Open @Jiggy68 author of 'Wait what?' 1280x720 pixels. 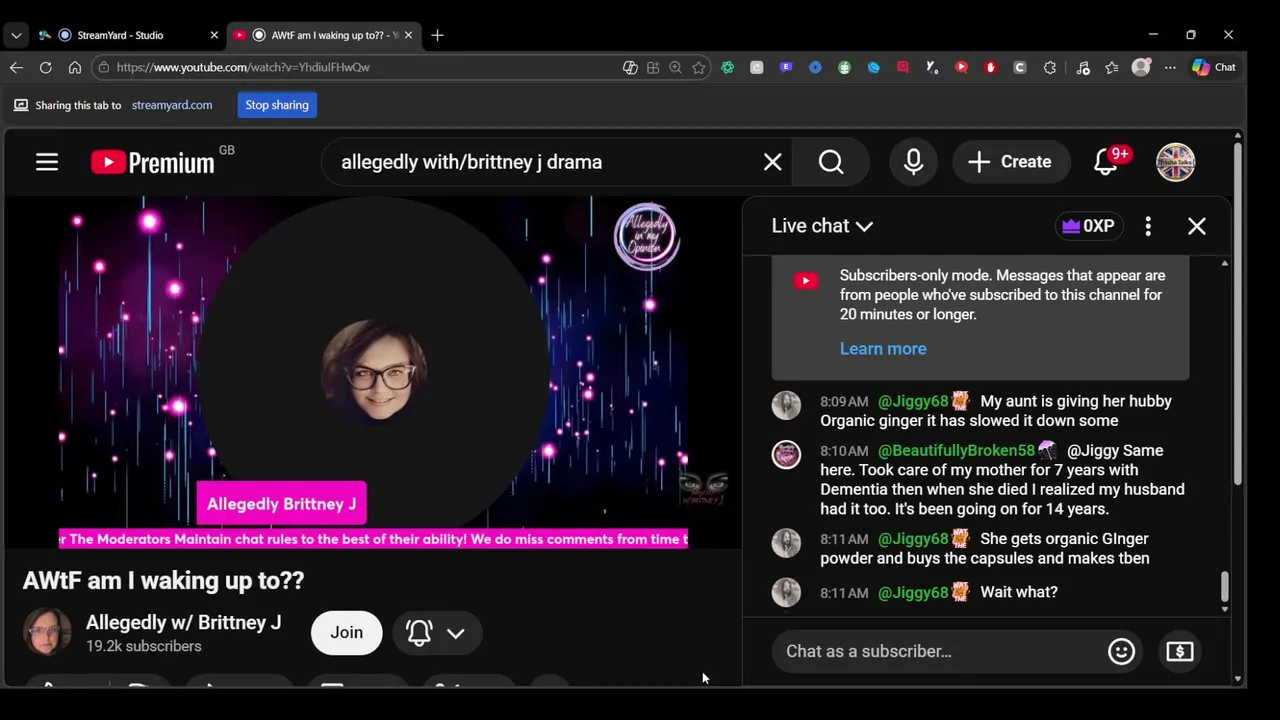coord(913,592)
